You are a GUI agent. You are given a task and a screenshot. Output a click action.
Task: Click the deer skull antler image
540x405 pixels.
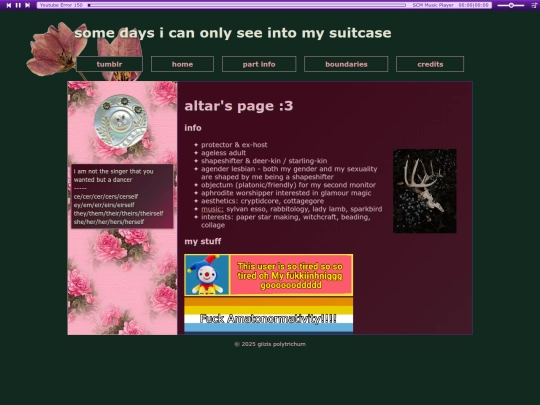point(425,191)
